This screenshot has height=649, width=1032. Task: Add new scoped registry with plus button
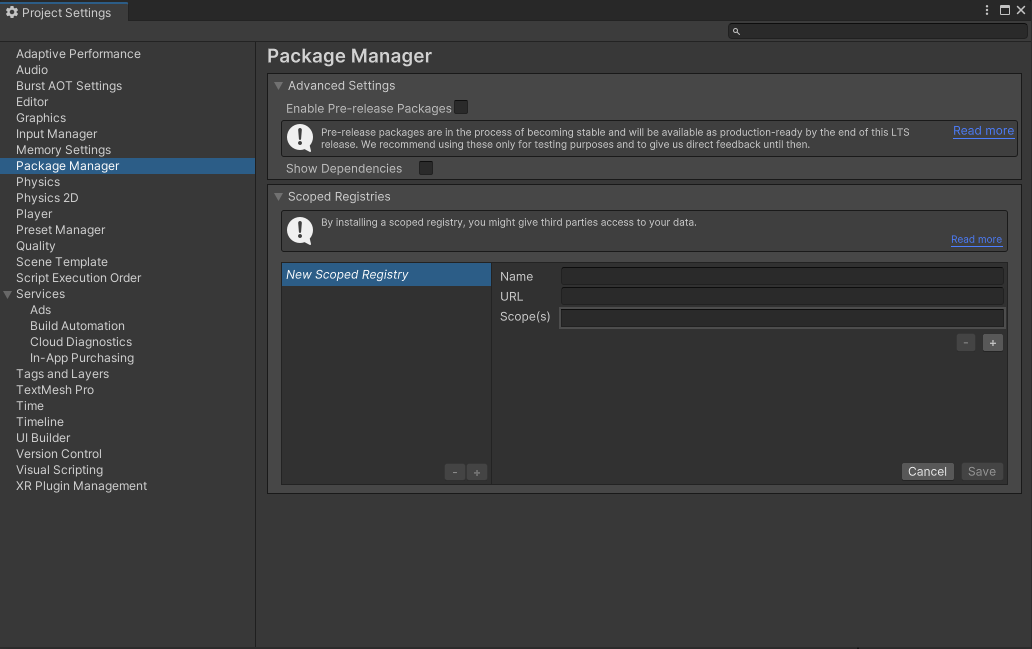(x=477, y=472)
